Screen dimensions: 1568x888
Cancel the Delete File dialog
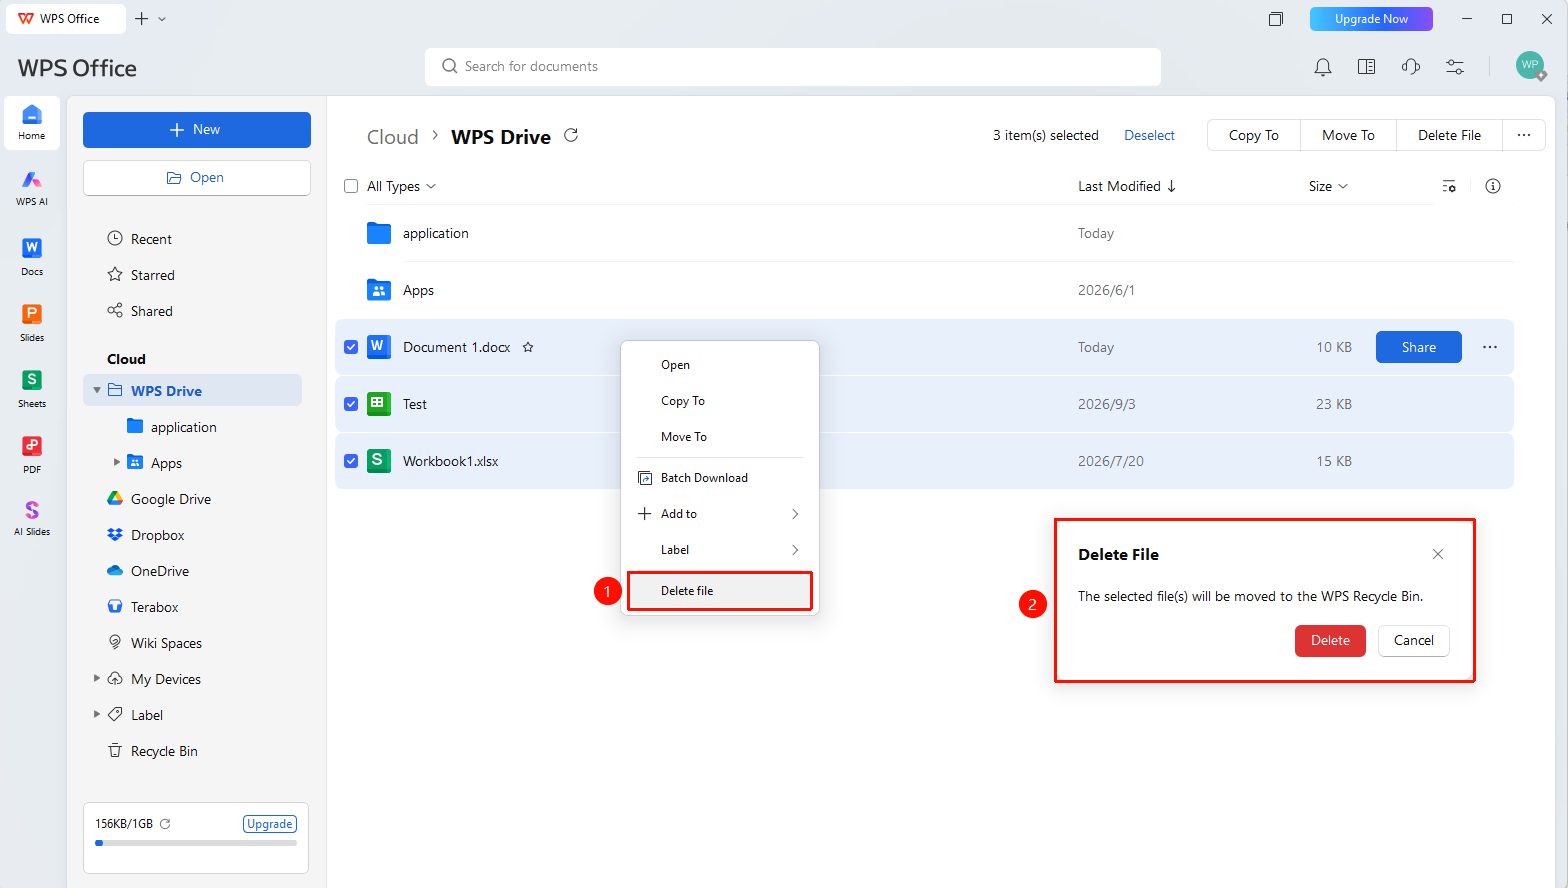(x=1414, y=641)
